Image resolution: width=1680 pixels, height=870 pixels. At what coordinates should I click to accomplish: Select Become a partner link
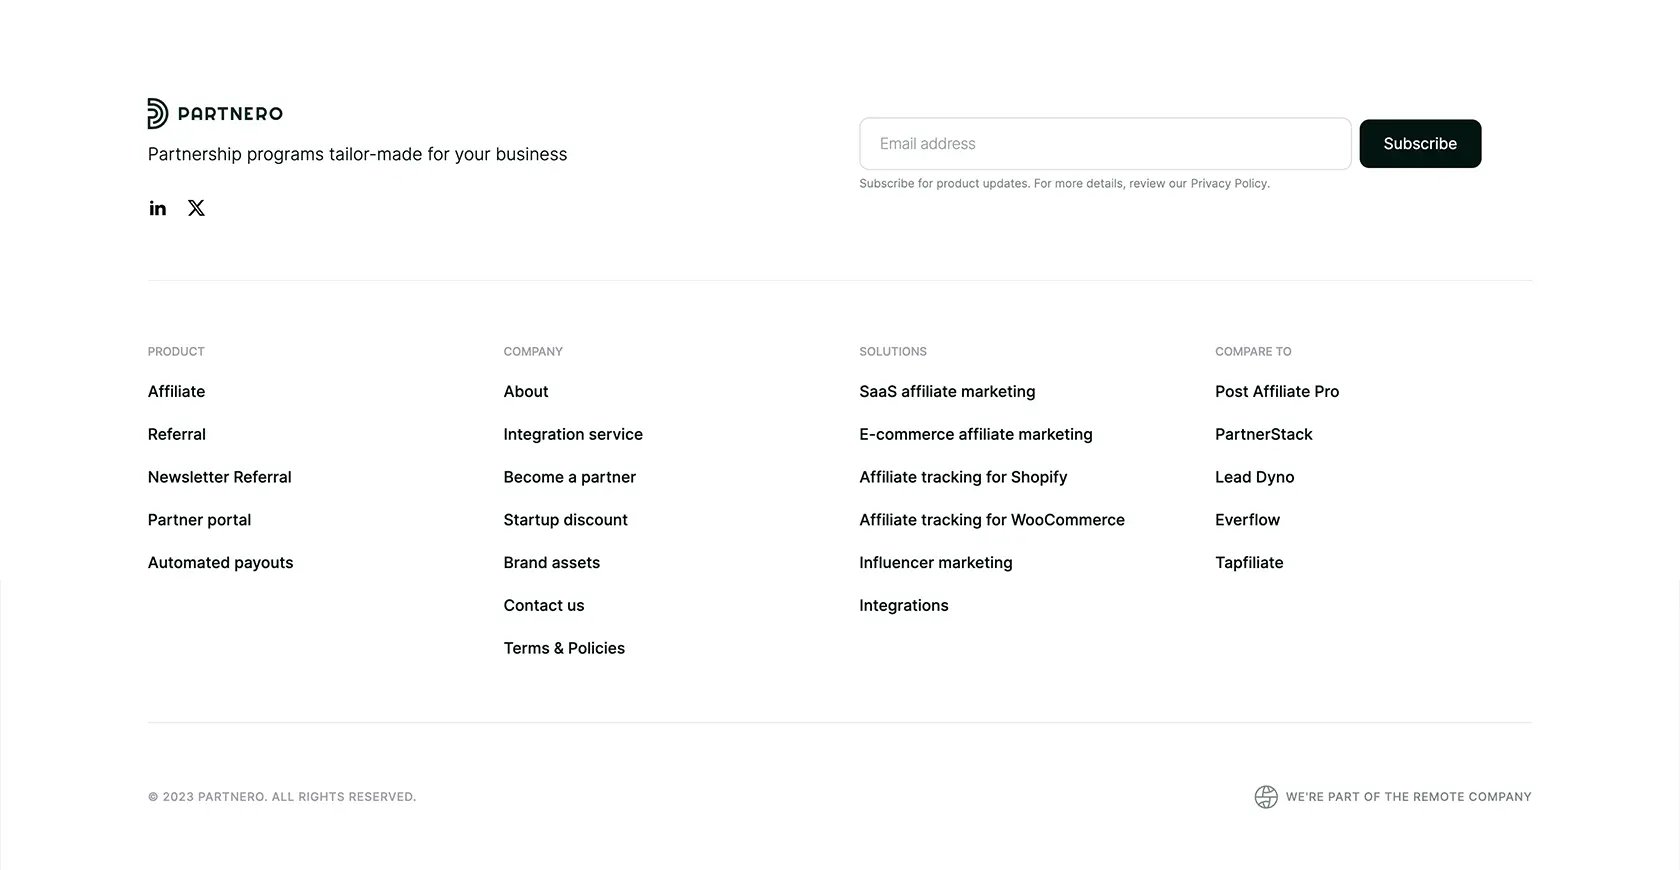click(x=570, y=477)
